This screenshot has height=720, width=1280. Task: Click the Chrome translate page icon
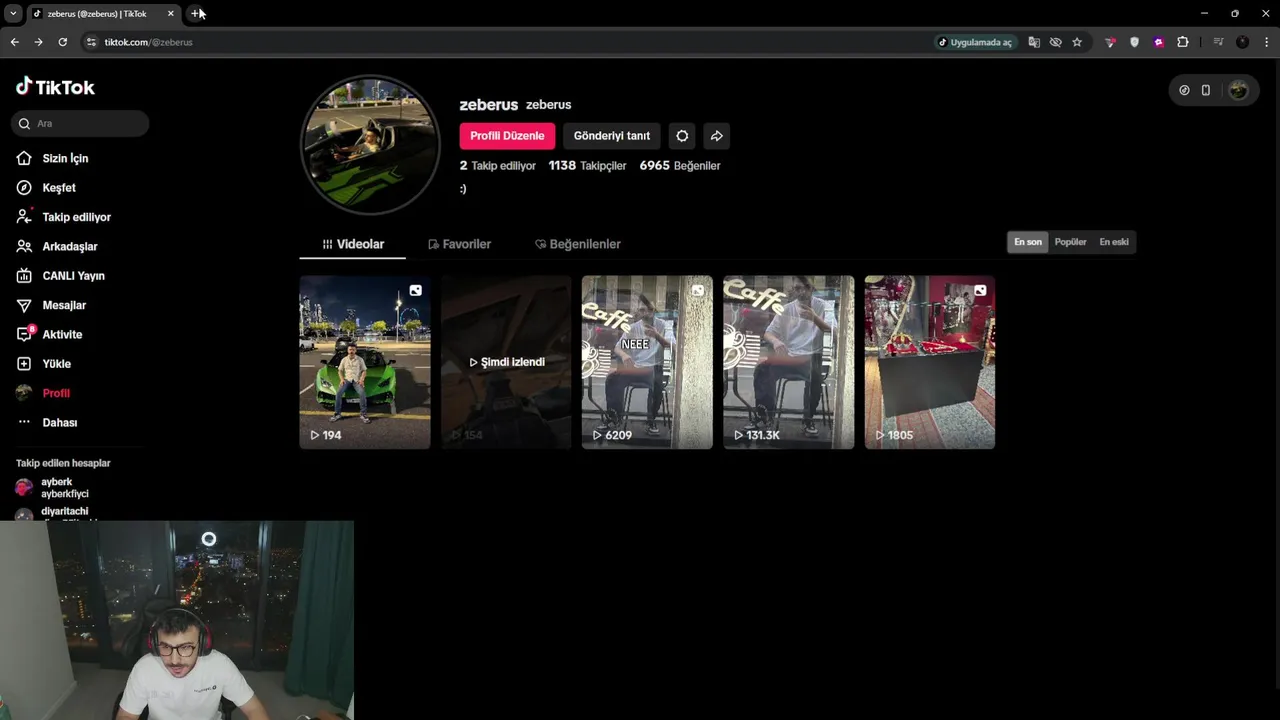1034,42
